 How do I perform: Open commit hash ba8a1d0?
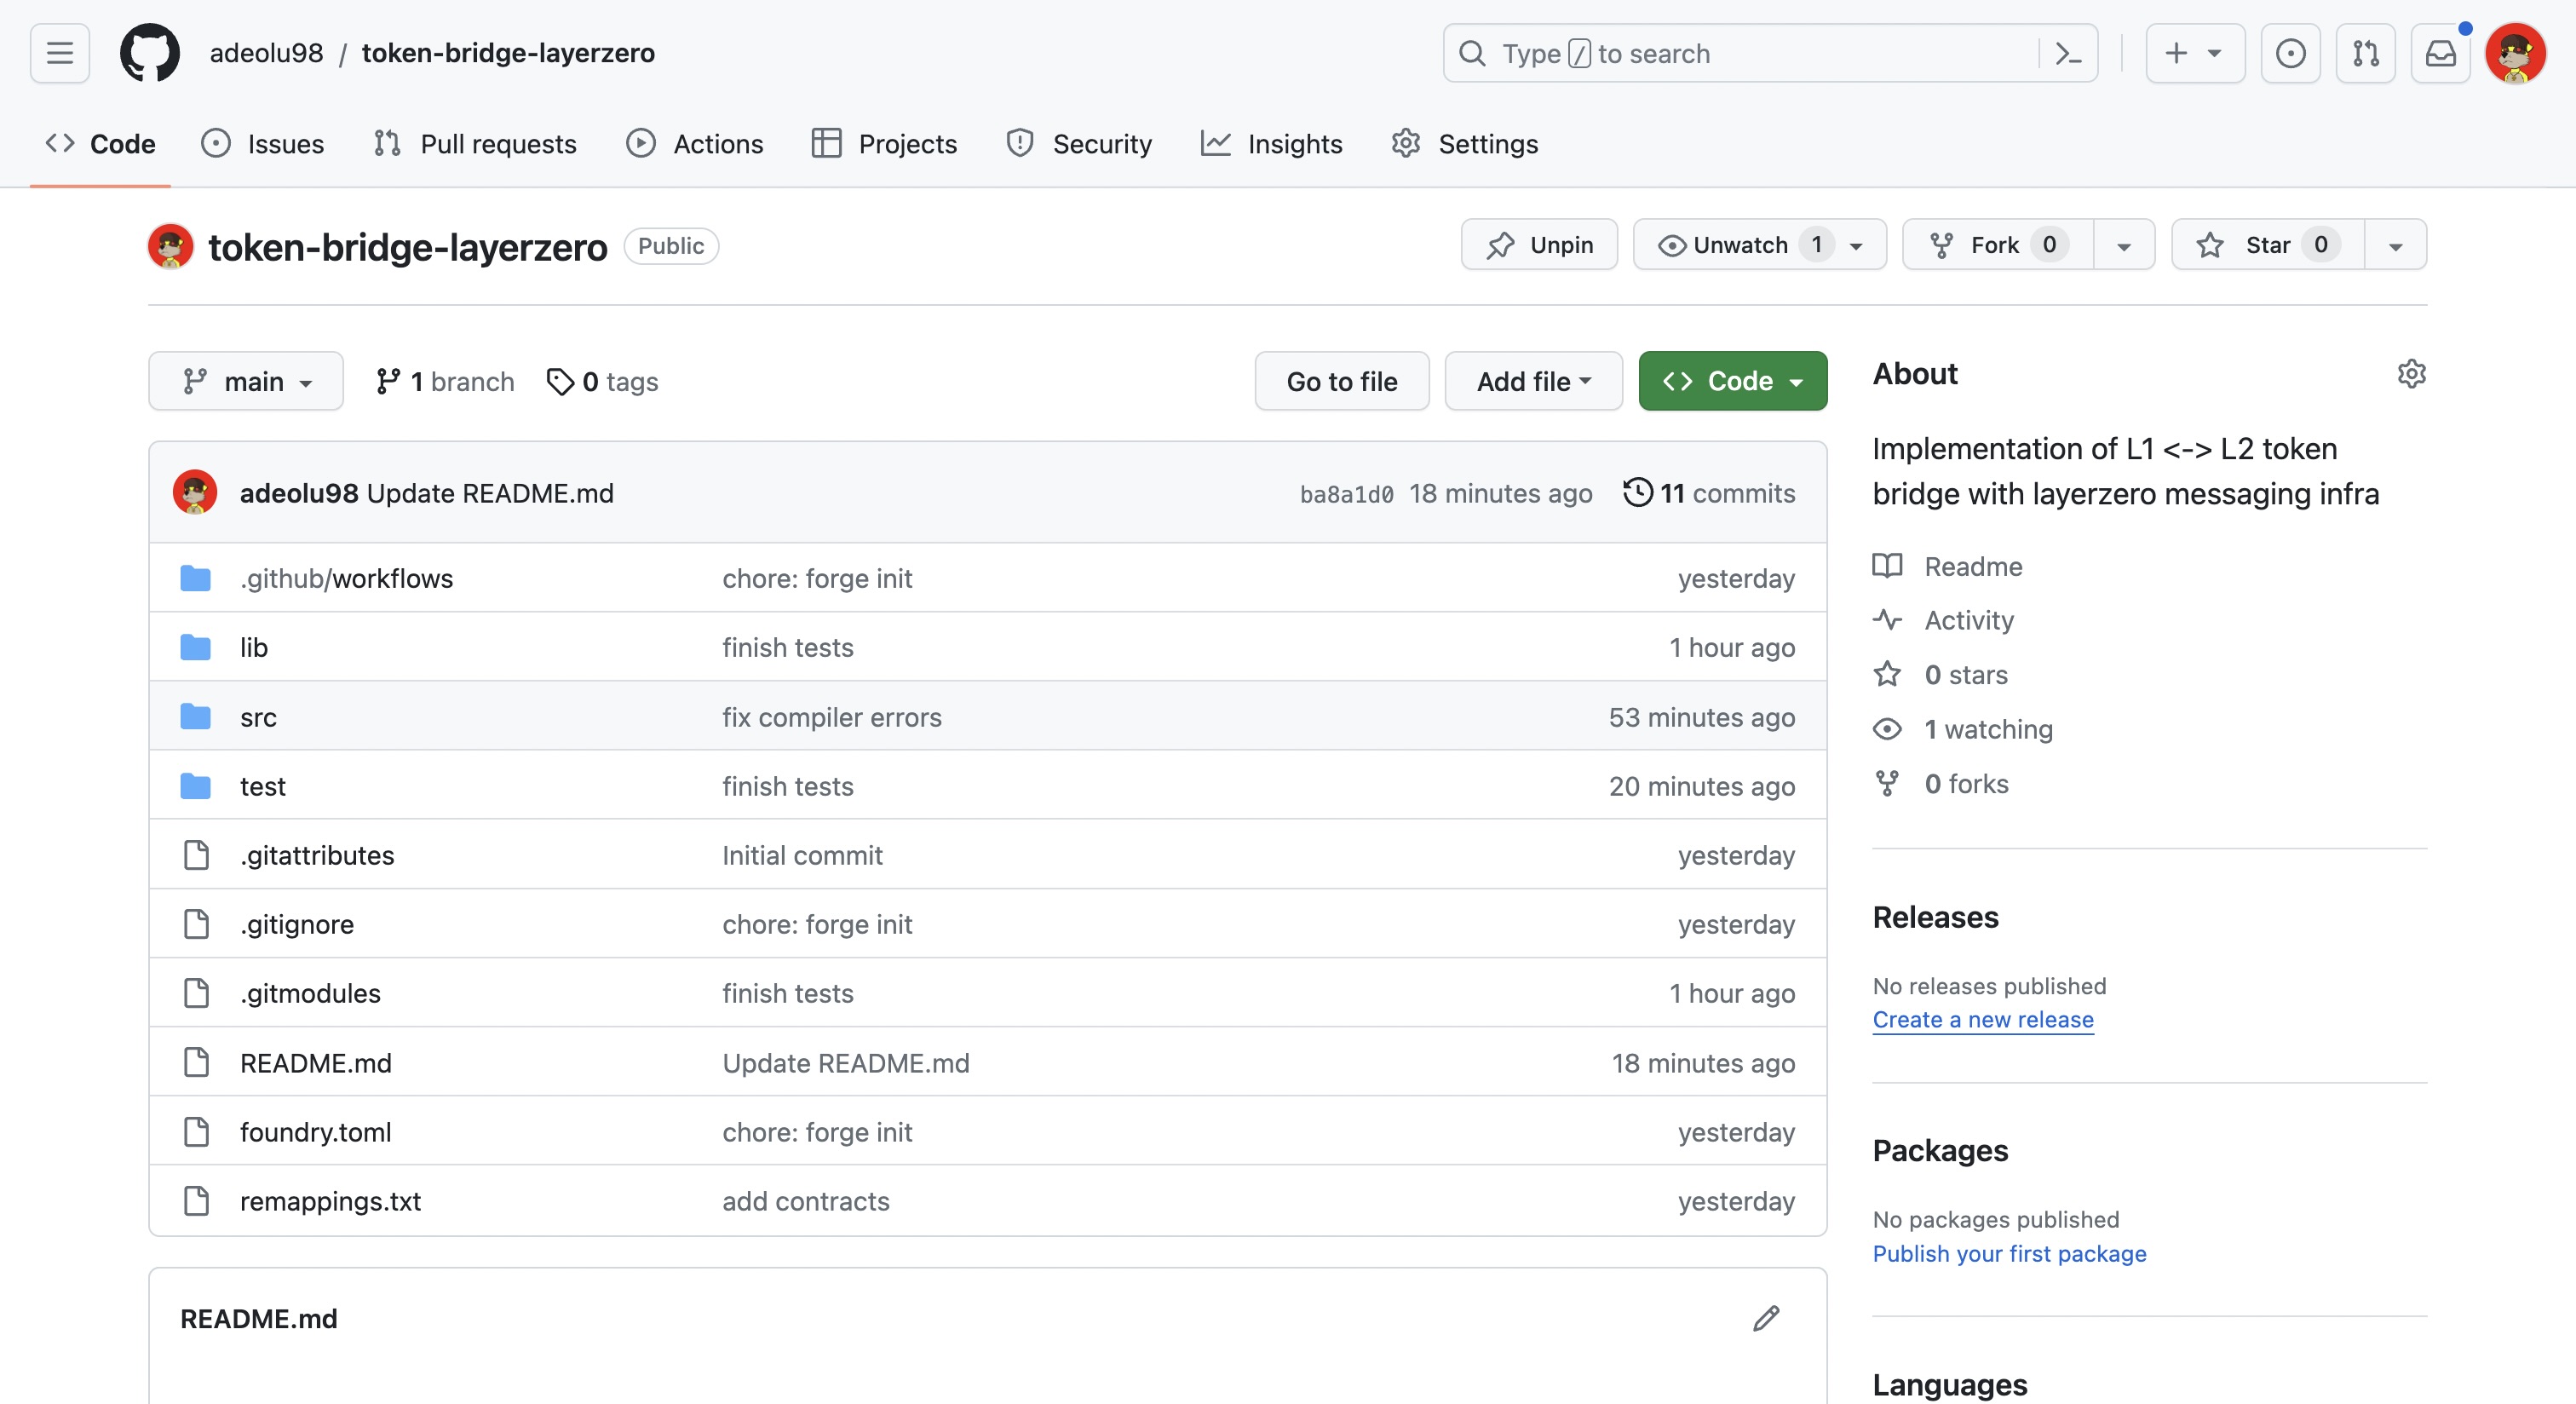[x=1346, y=494]
